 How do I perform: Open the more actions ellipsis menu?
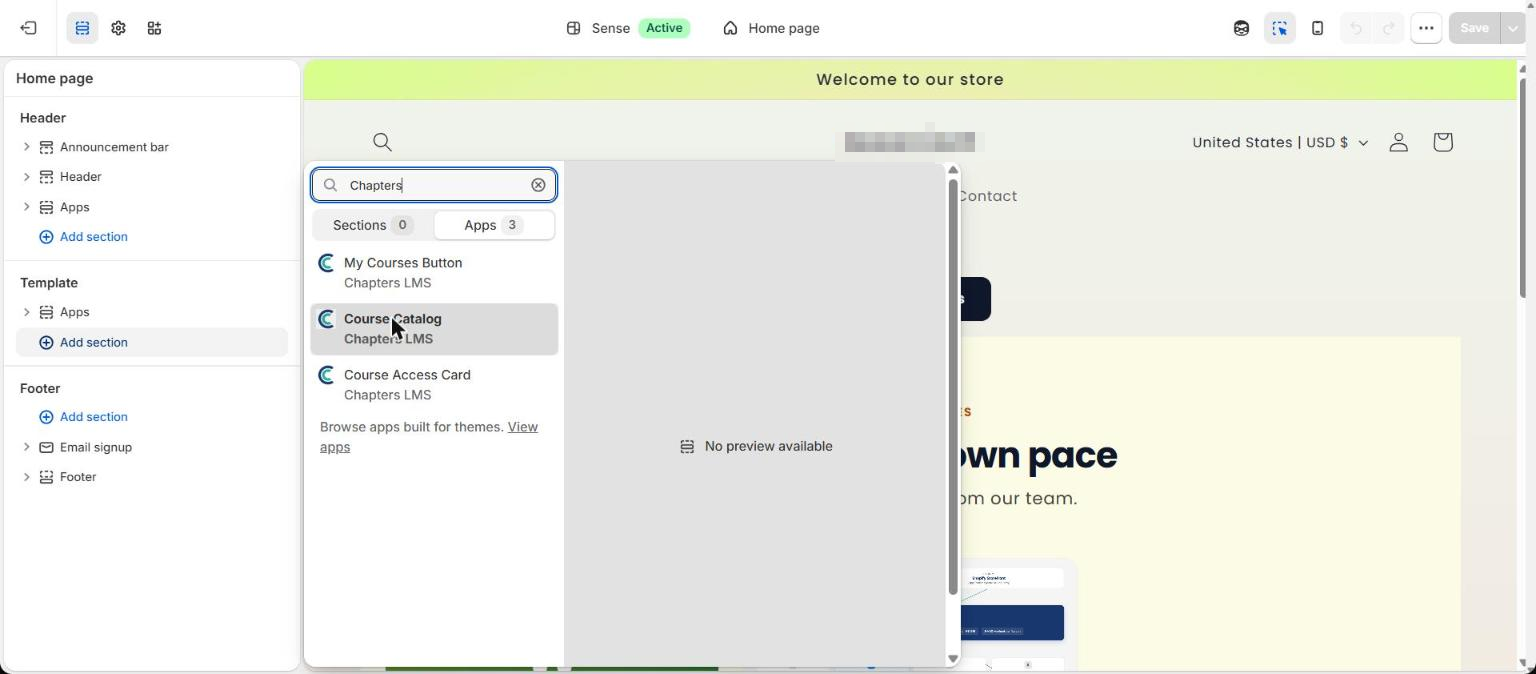(1426, 28)
